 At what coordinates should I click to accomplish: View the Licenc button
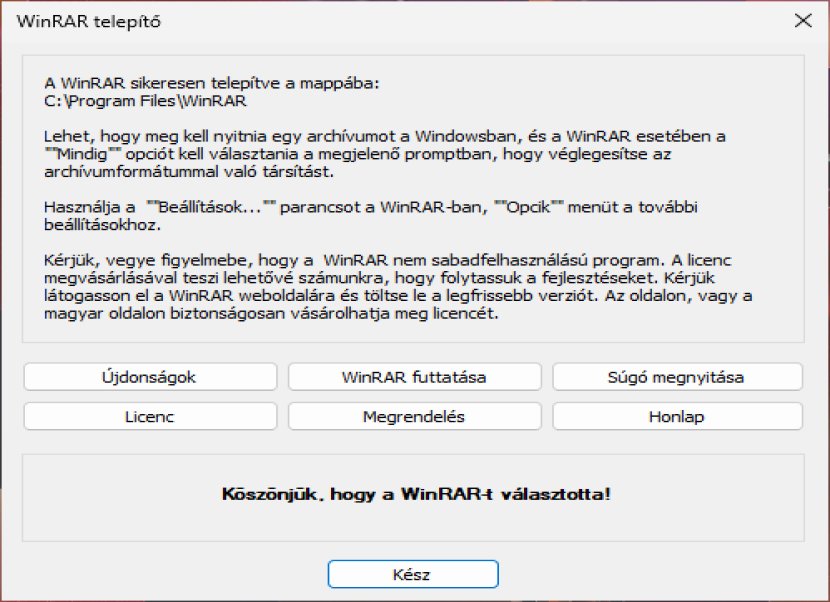click(150, 416)
